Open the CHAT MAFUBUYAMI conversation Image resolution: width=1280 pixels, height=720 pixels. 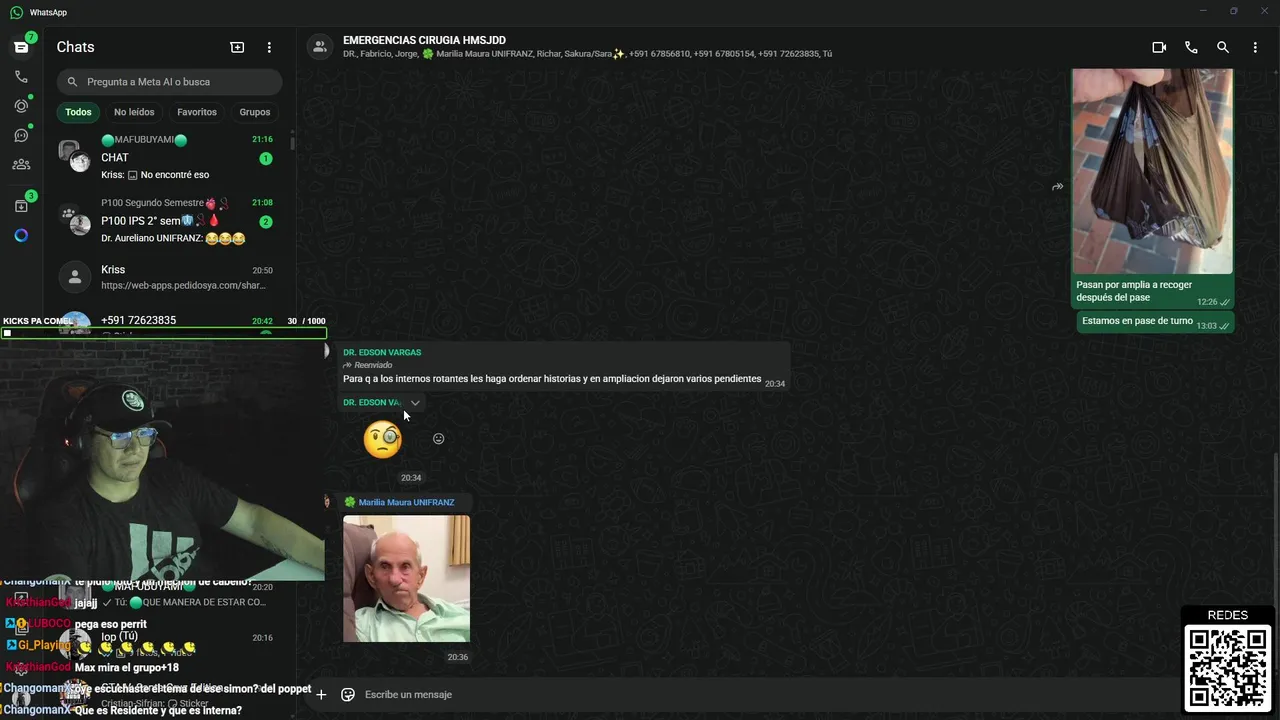(169, 157)
